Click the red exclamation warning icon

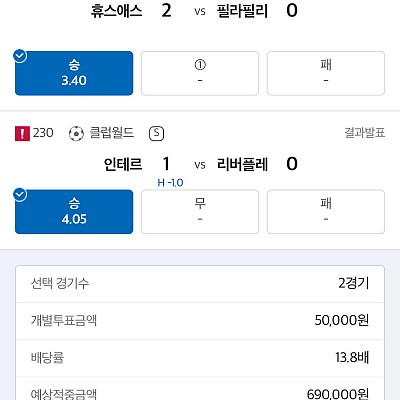22,133
